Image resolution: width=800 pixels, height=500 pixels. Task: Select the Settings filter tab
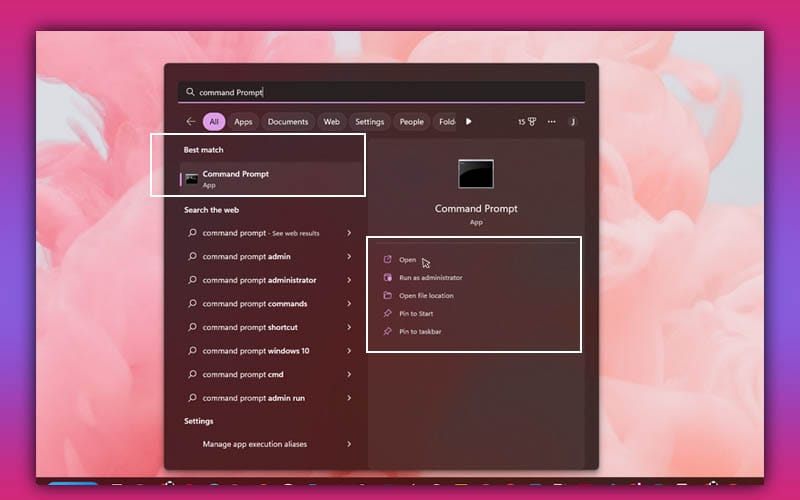[x=369, y=122]
